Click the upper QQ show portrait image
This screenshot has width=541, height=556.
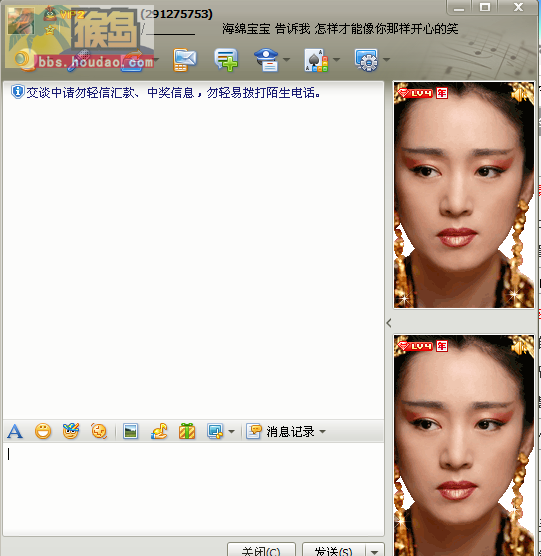[464, 195]
